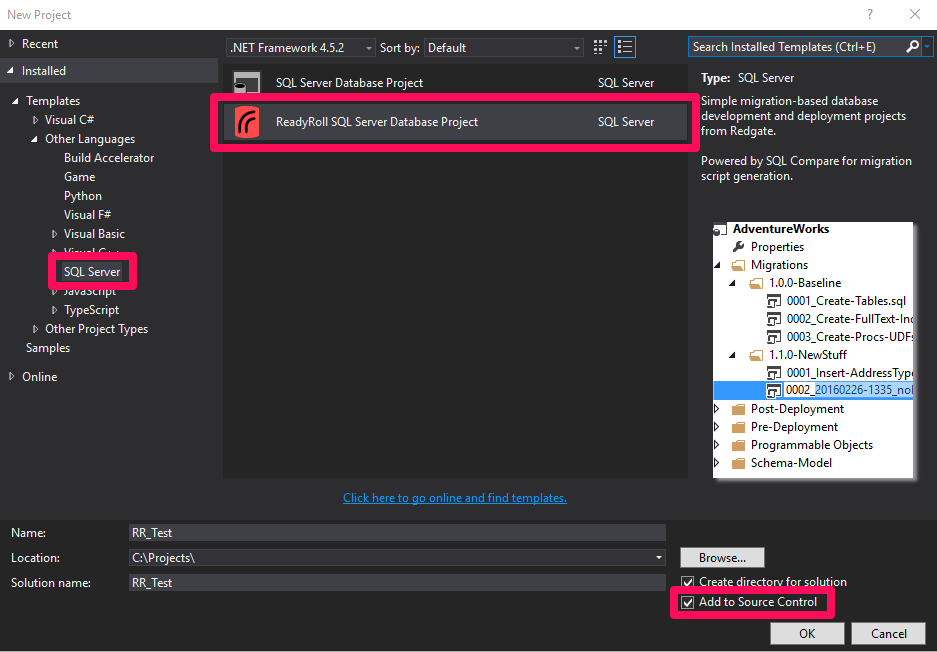Image resolution: width=937 pixels, height=652 pixels.
Task: Click the go online find templates link
Action: pos(455,498)
